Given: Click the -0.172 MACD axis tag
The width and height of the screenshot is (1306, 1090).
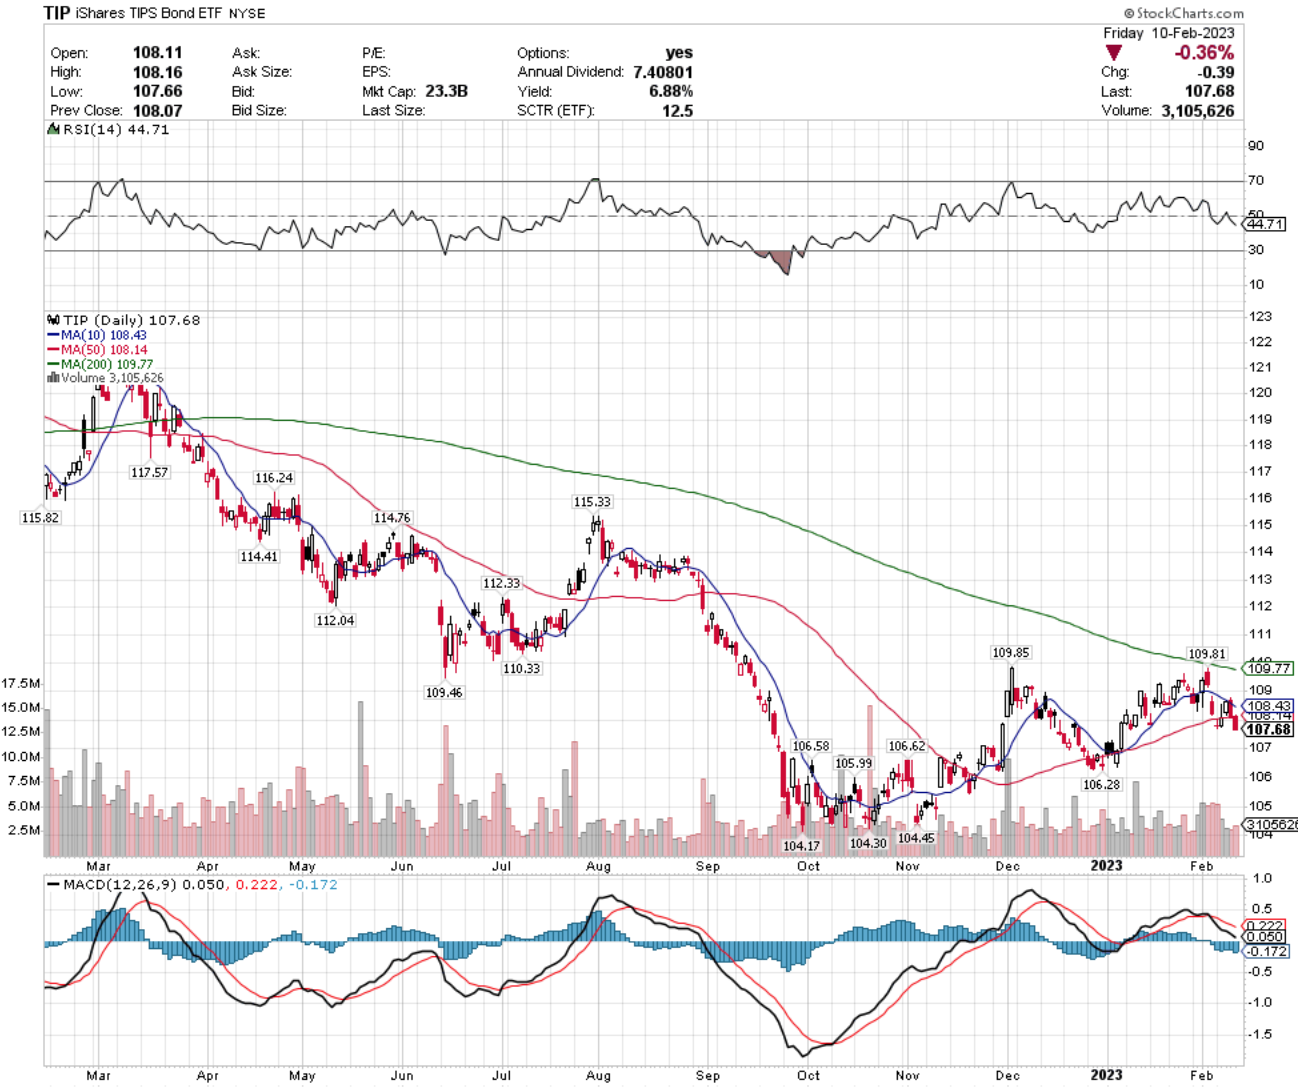Looking at the screenshot, I should [1268, 951].
